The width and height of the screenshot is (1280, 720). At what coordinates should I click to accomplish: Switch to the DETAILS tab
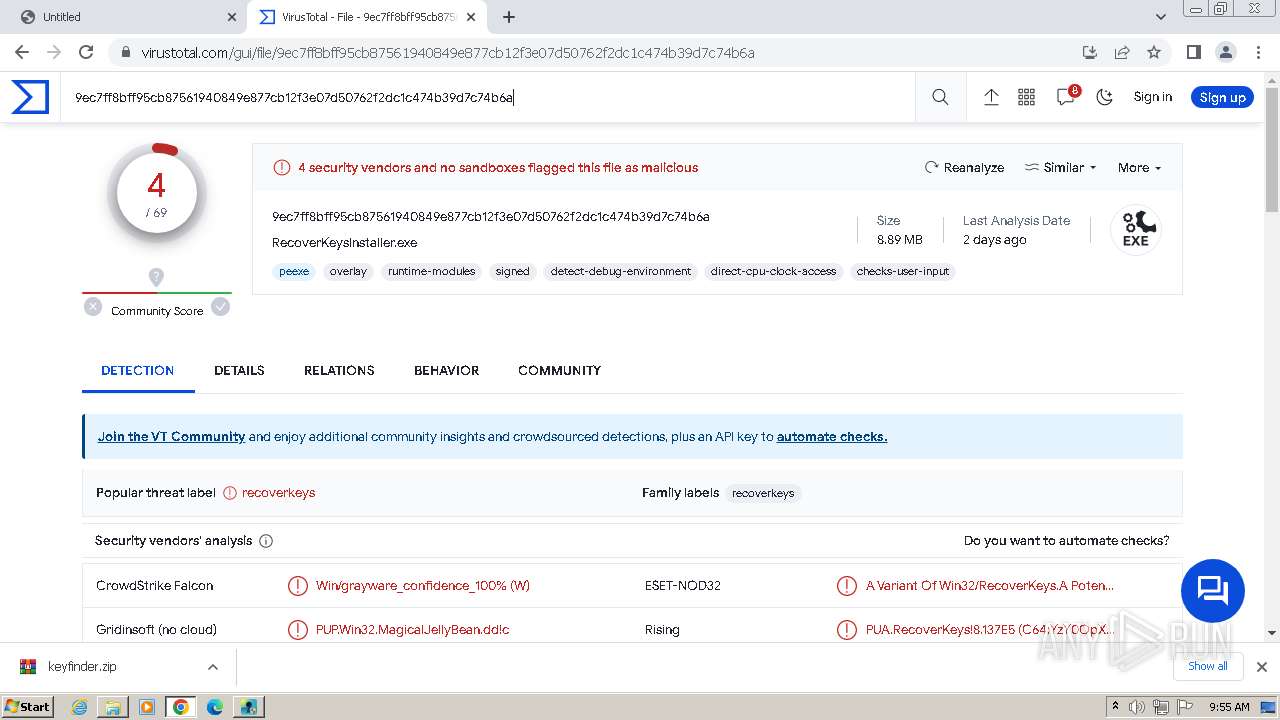coord(239,370)
